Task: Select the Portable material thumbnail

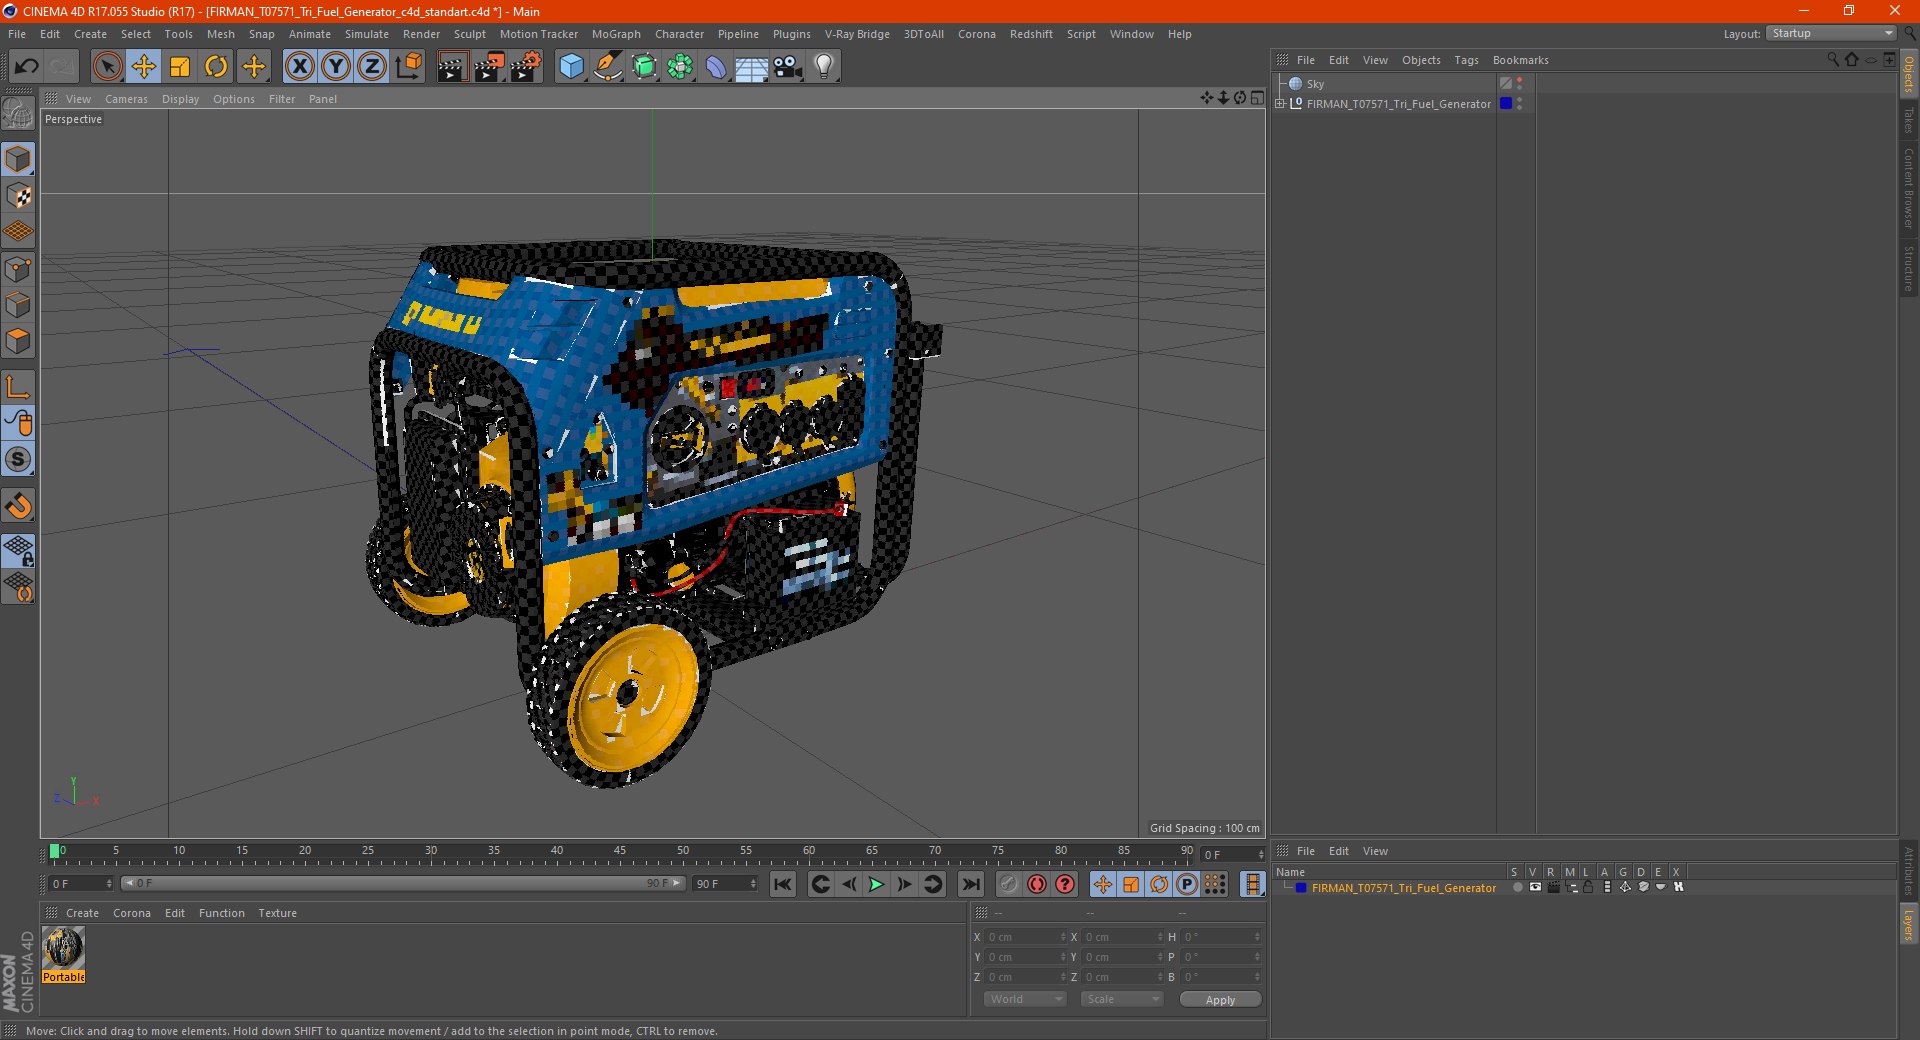Action: [63, 948]
